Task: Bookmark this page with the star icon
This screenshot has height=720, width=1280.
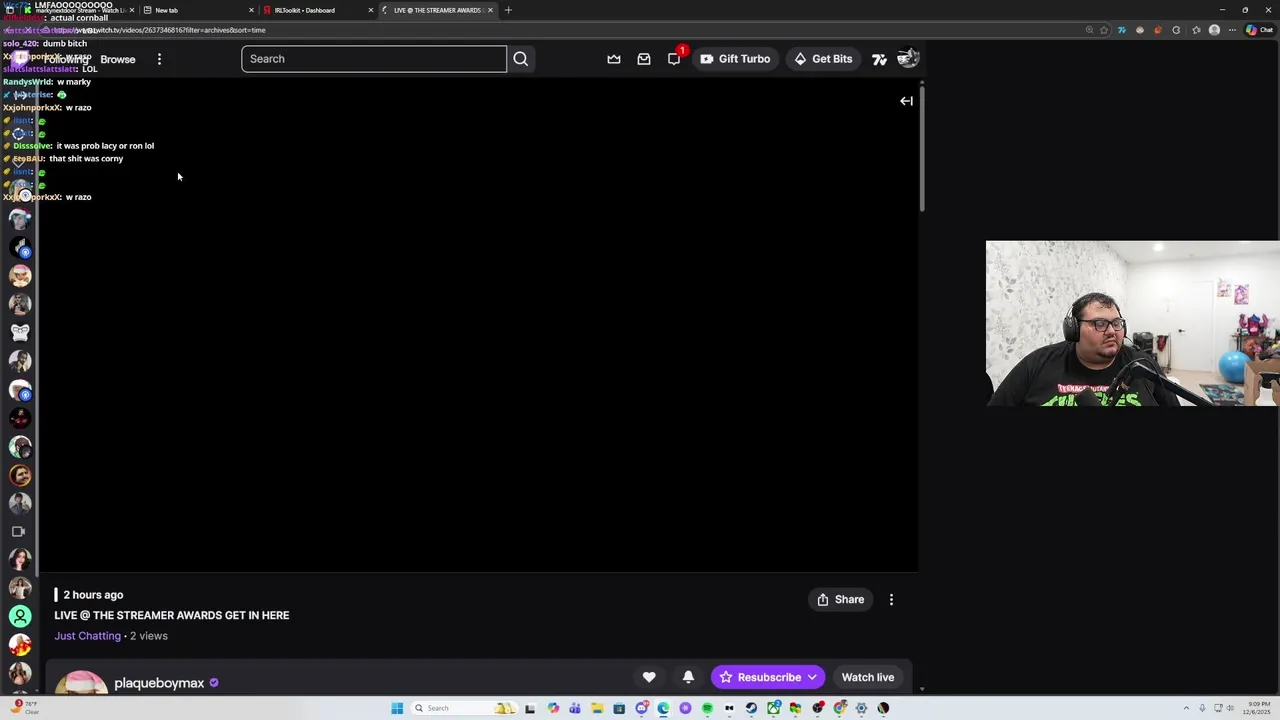Action: 1104,30
